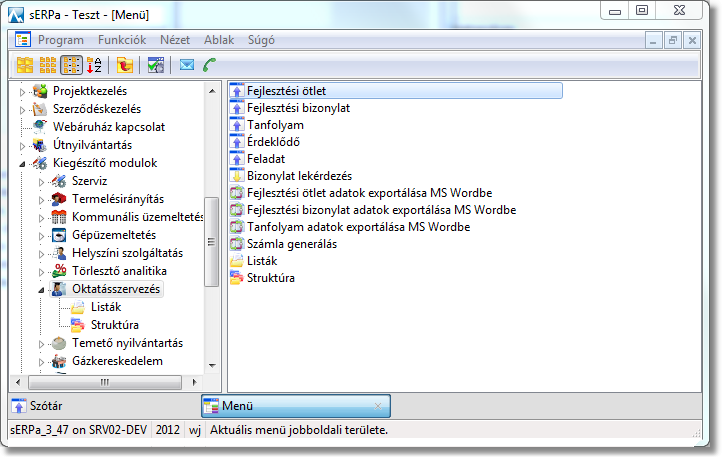Select the Oktatásszervezés tree item
Image resolution: width=722 pixels, height=459 pixels.
pyautogui.click(x=116, y=289)
